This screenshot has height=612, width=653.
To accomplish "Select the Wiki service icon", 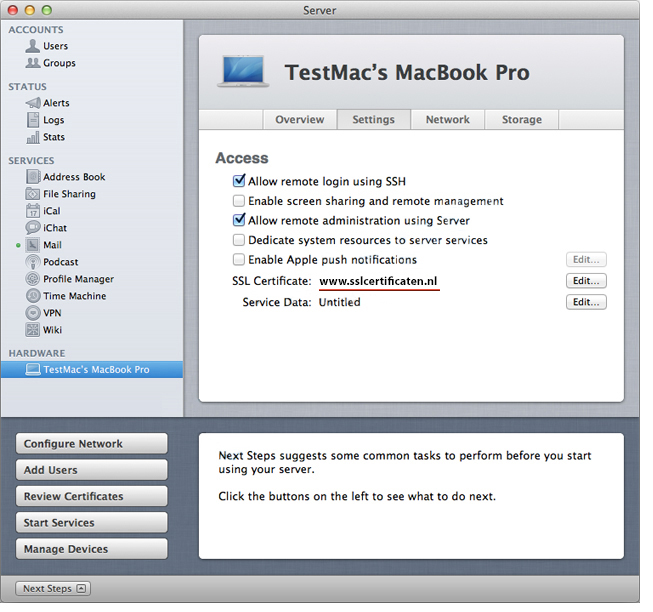I will point(34,330).
